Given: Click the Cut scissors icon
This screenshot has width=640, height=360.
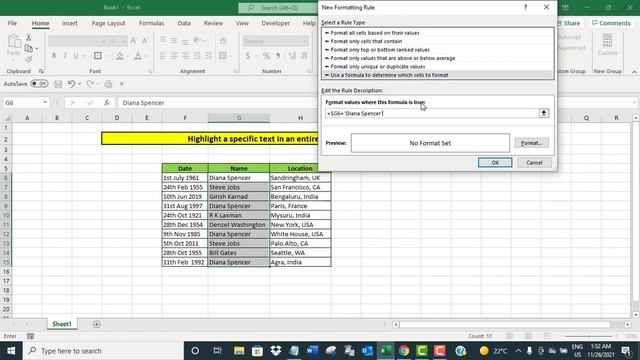Looking at the screenshot, I should (29, 38).
